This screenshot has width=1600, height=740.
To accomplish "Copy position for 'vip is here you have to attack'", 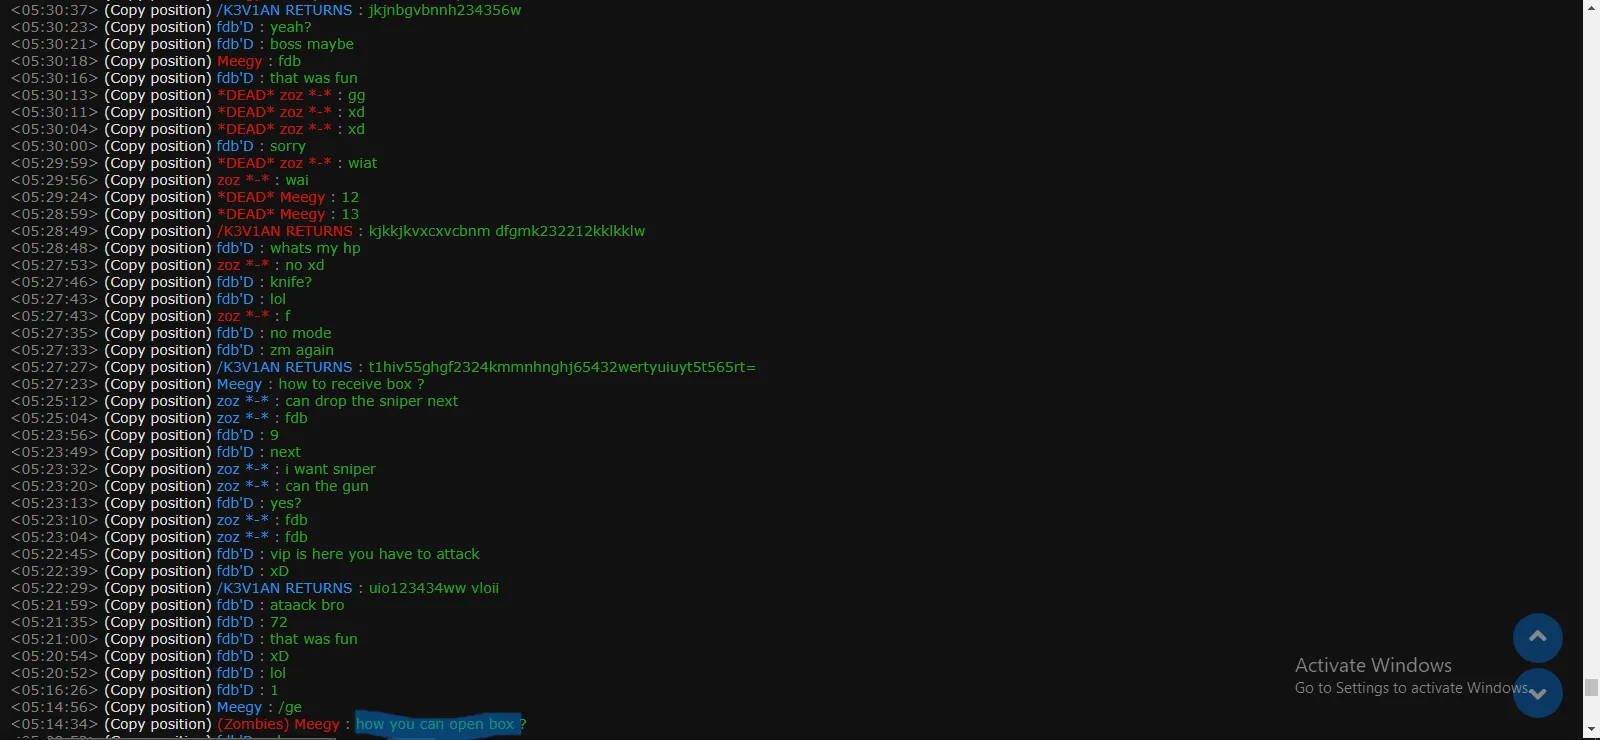I will (x=158, y=554).
